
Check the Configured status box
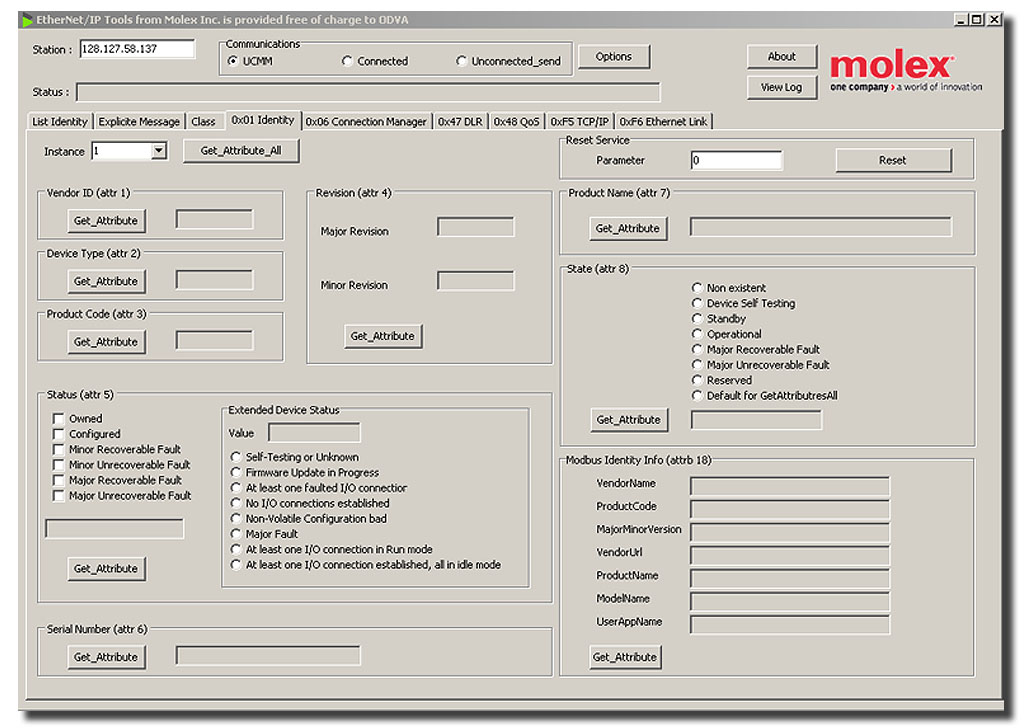[59, 434]
